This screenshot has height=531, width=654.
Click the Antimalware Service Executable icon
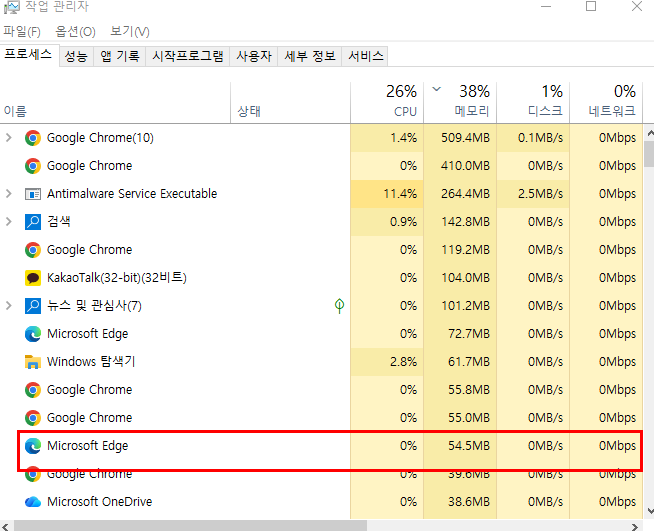(x=33, y=194)
